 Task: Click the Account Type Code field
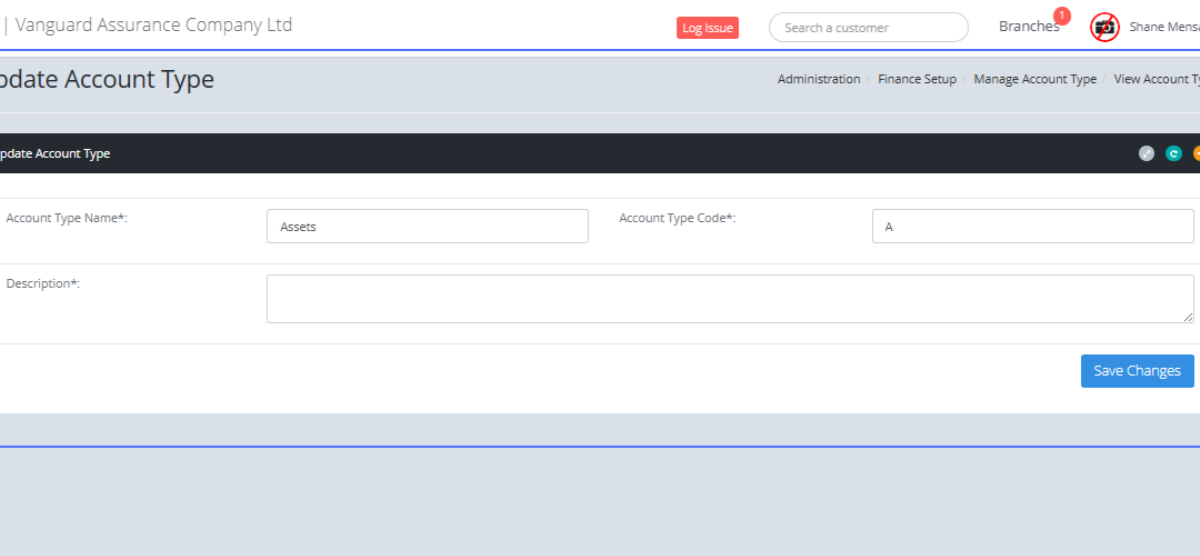1032,227
